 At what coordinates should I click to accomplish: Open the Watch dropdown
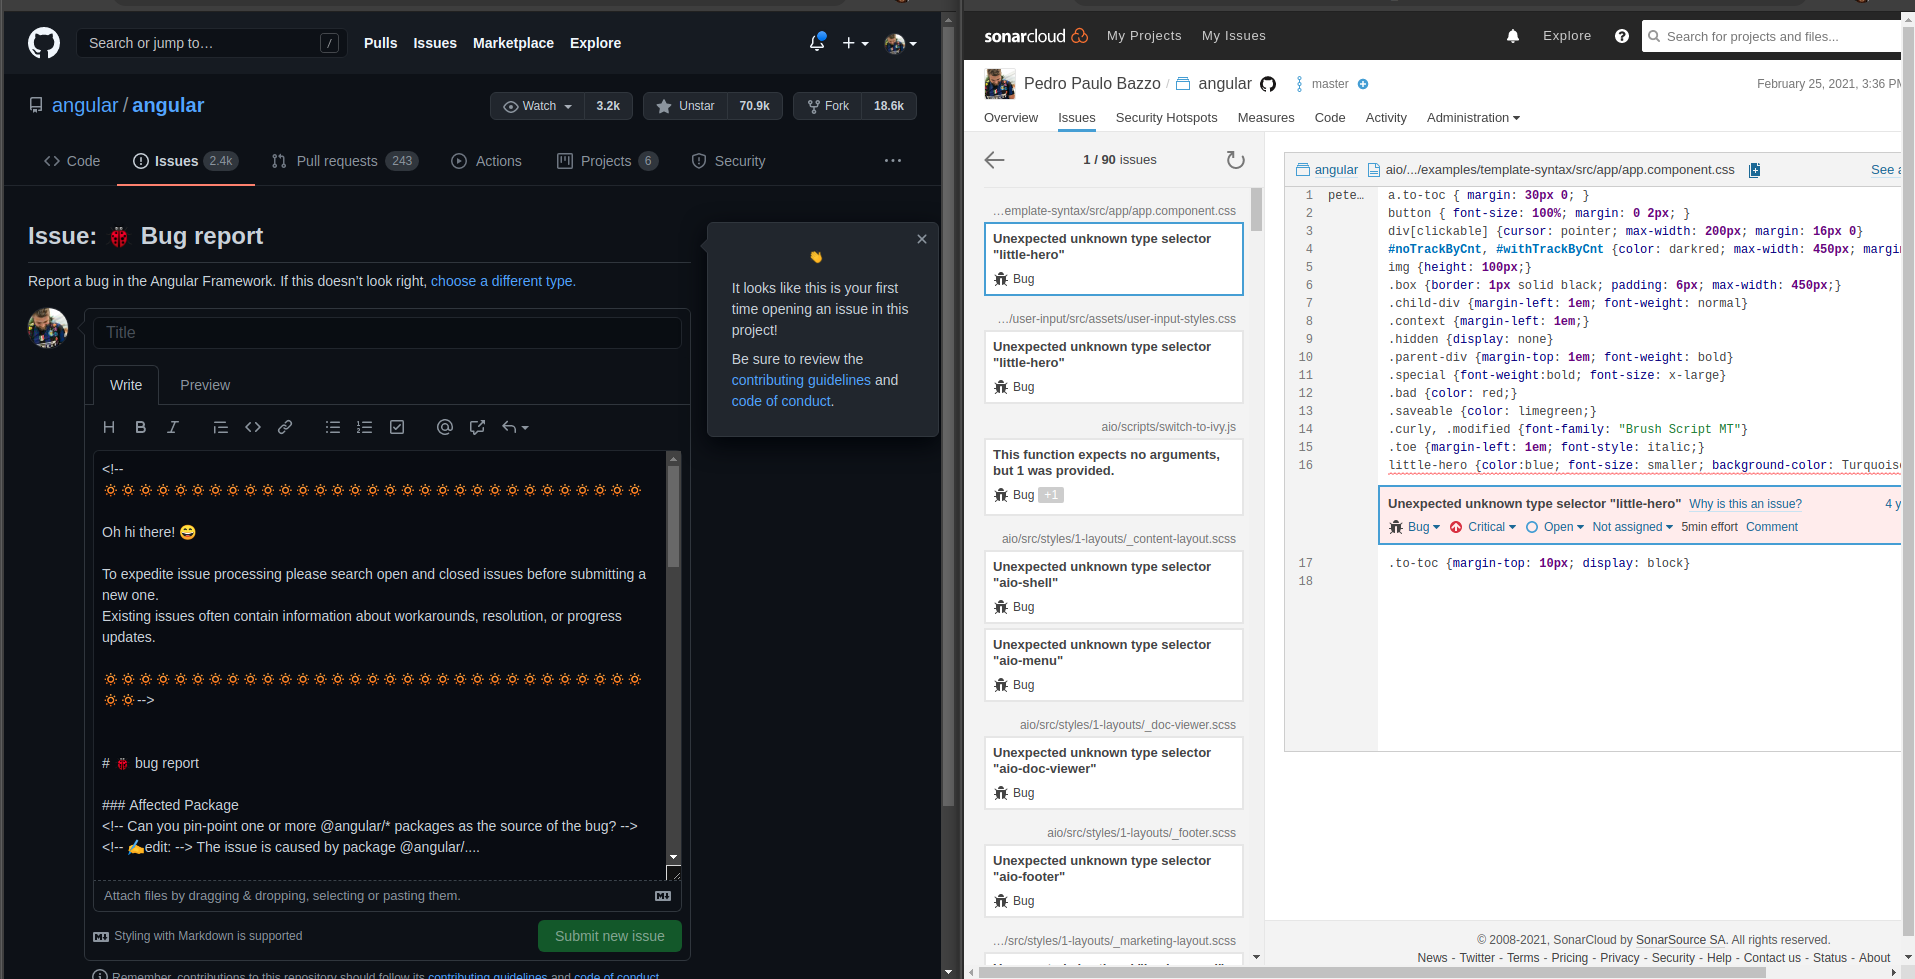point(537,105)
